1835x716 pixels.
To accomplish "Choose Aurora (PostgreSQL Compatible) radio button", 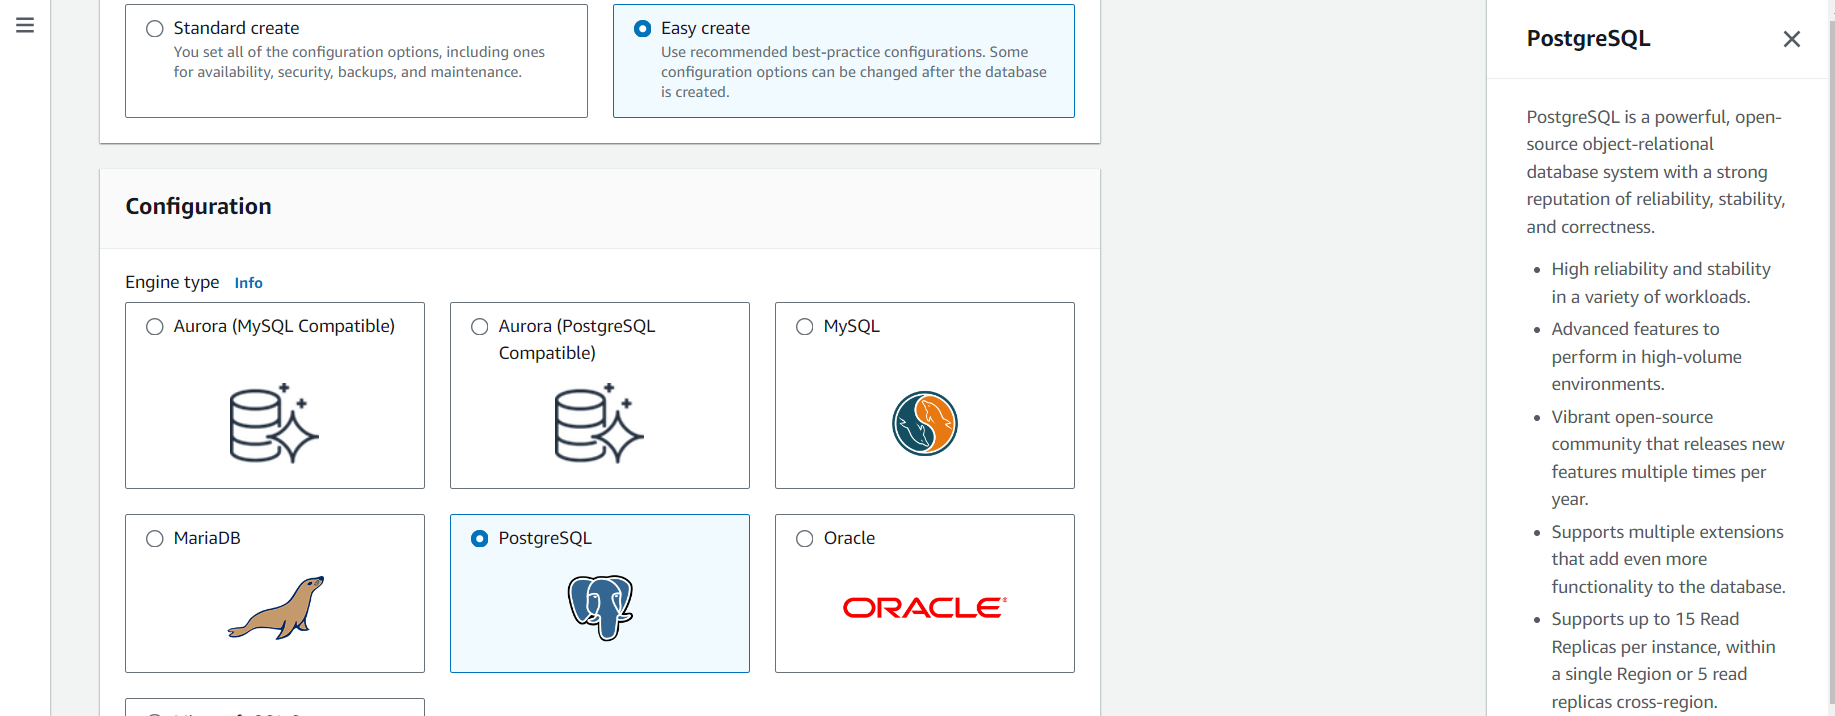I will click(480, 327).
